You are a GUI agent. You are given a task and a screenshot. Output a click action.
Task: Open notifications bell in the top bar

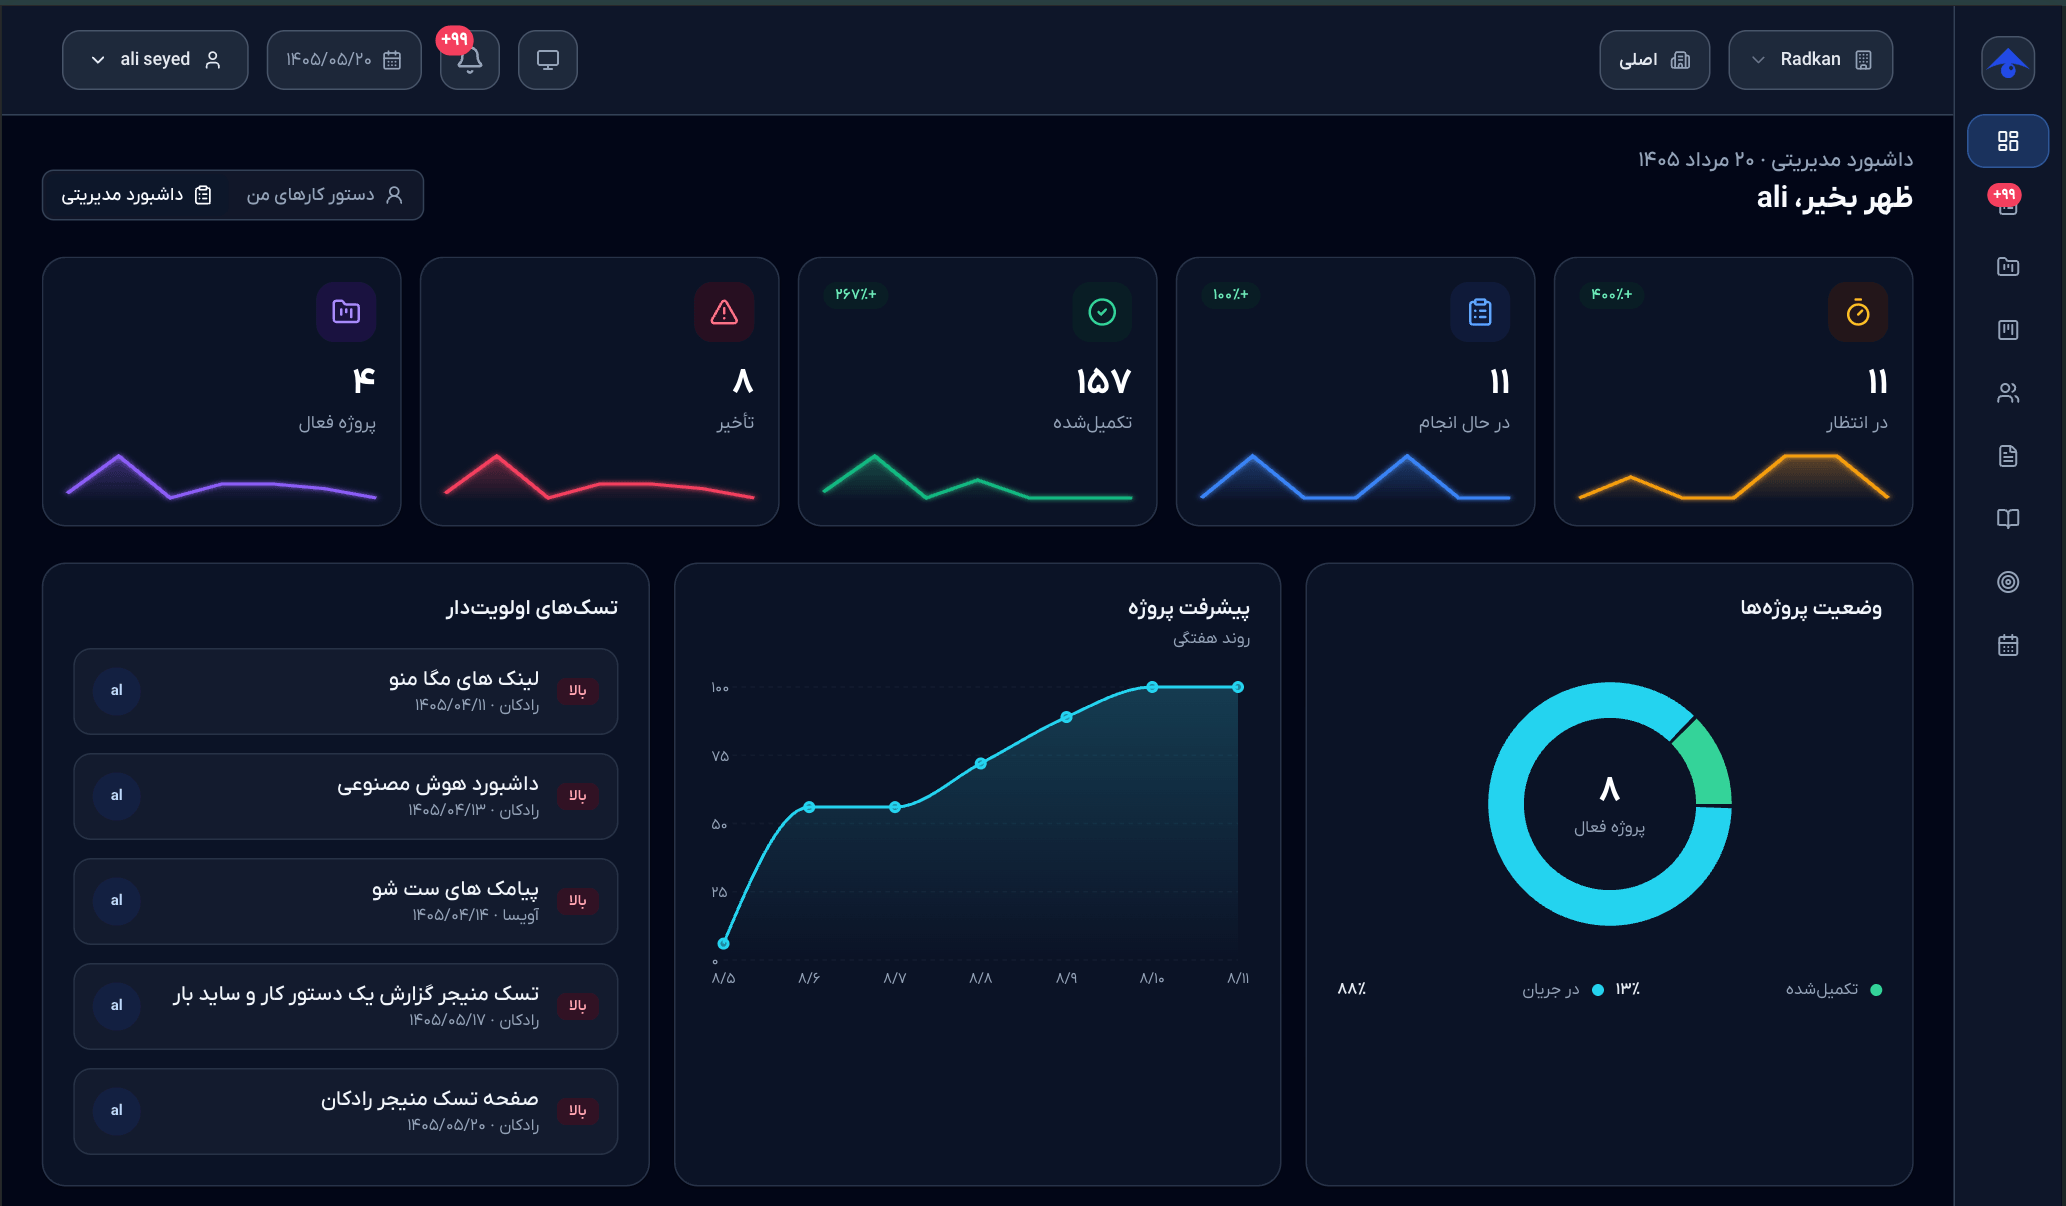pyautogui.click(x=470, y=60)
